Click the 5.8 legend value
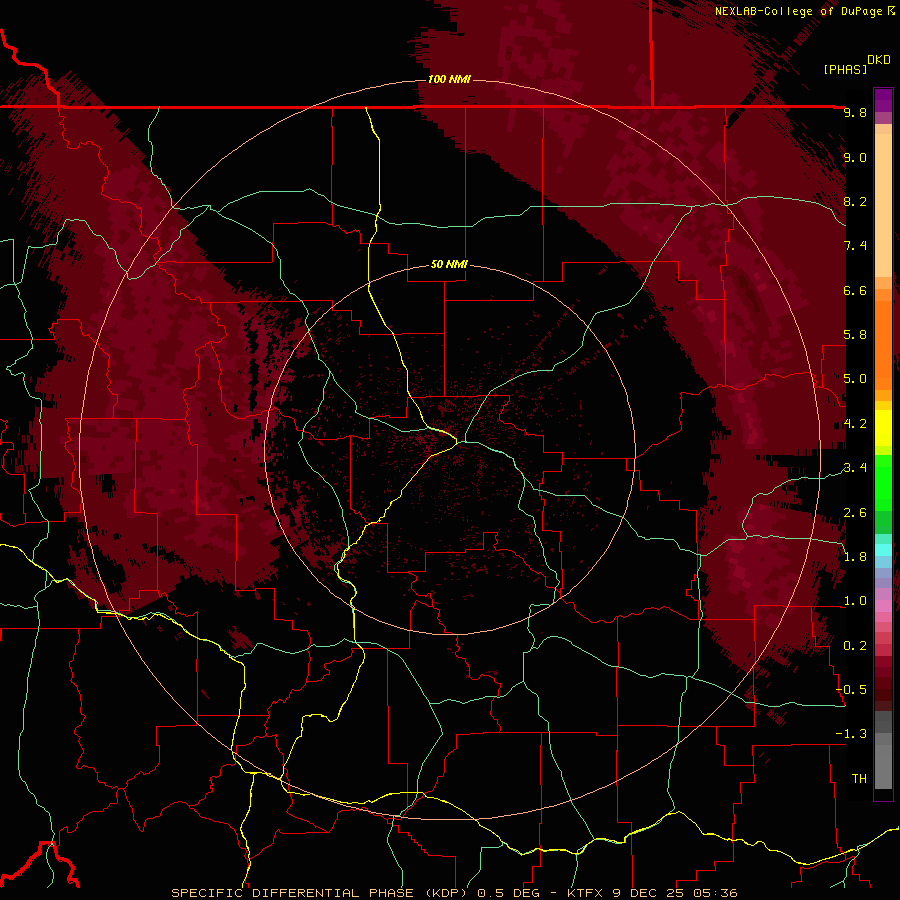 coord(855,335)
